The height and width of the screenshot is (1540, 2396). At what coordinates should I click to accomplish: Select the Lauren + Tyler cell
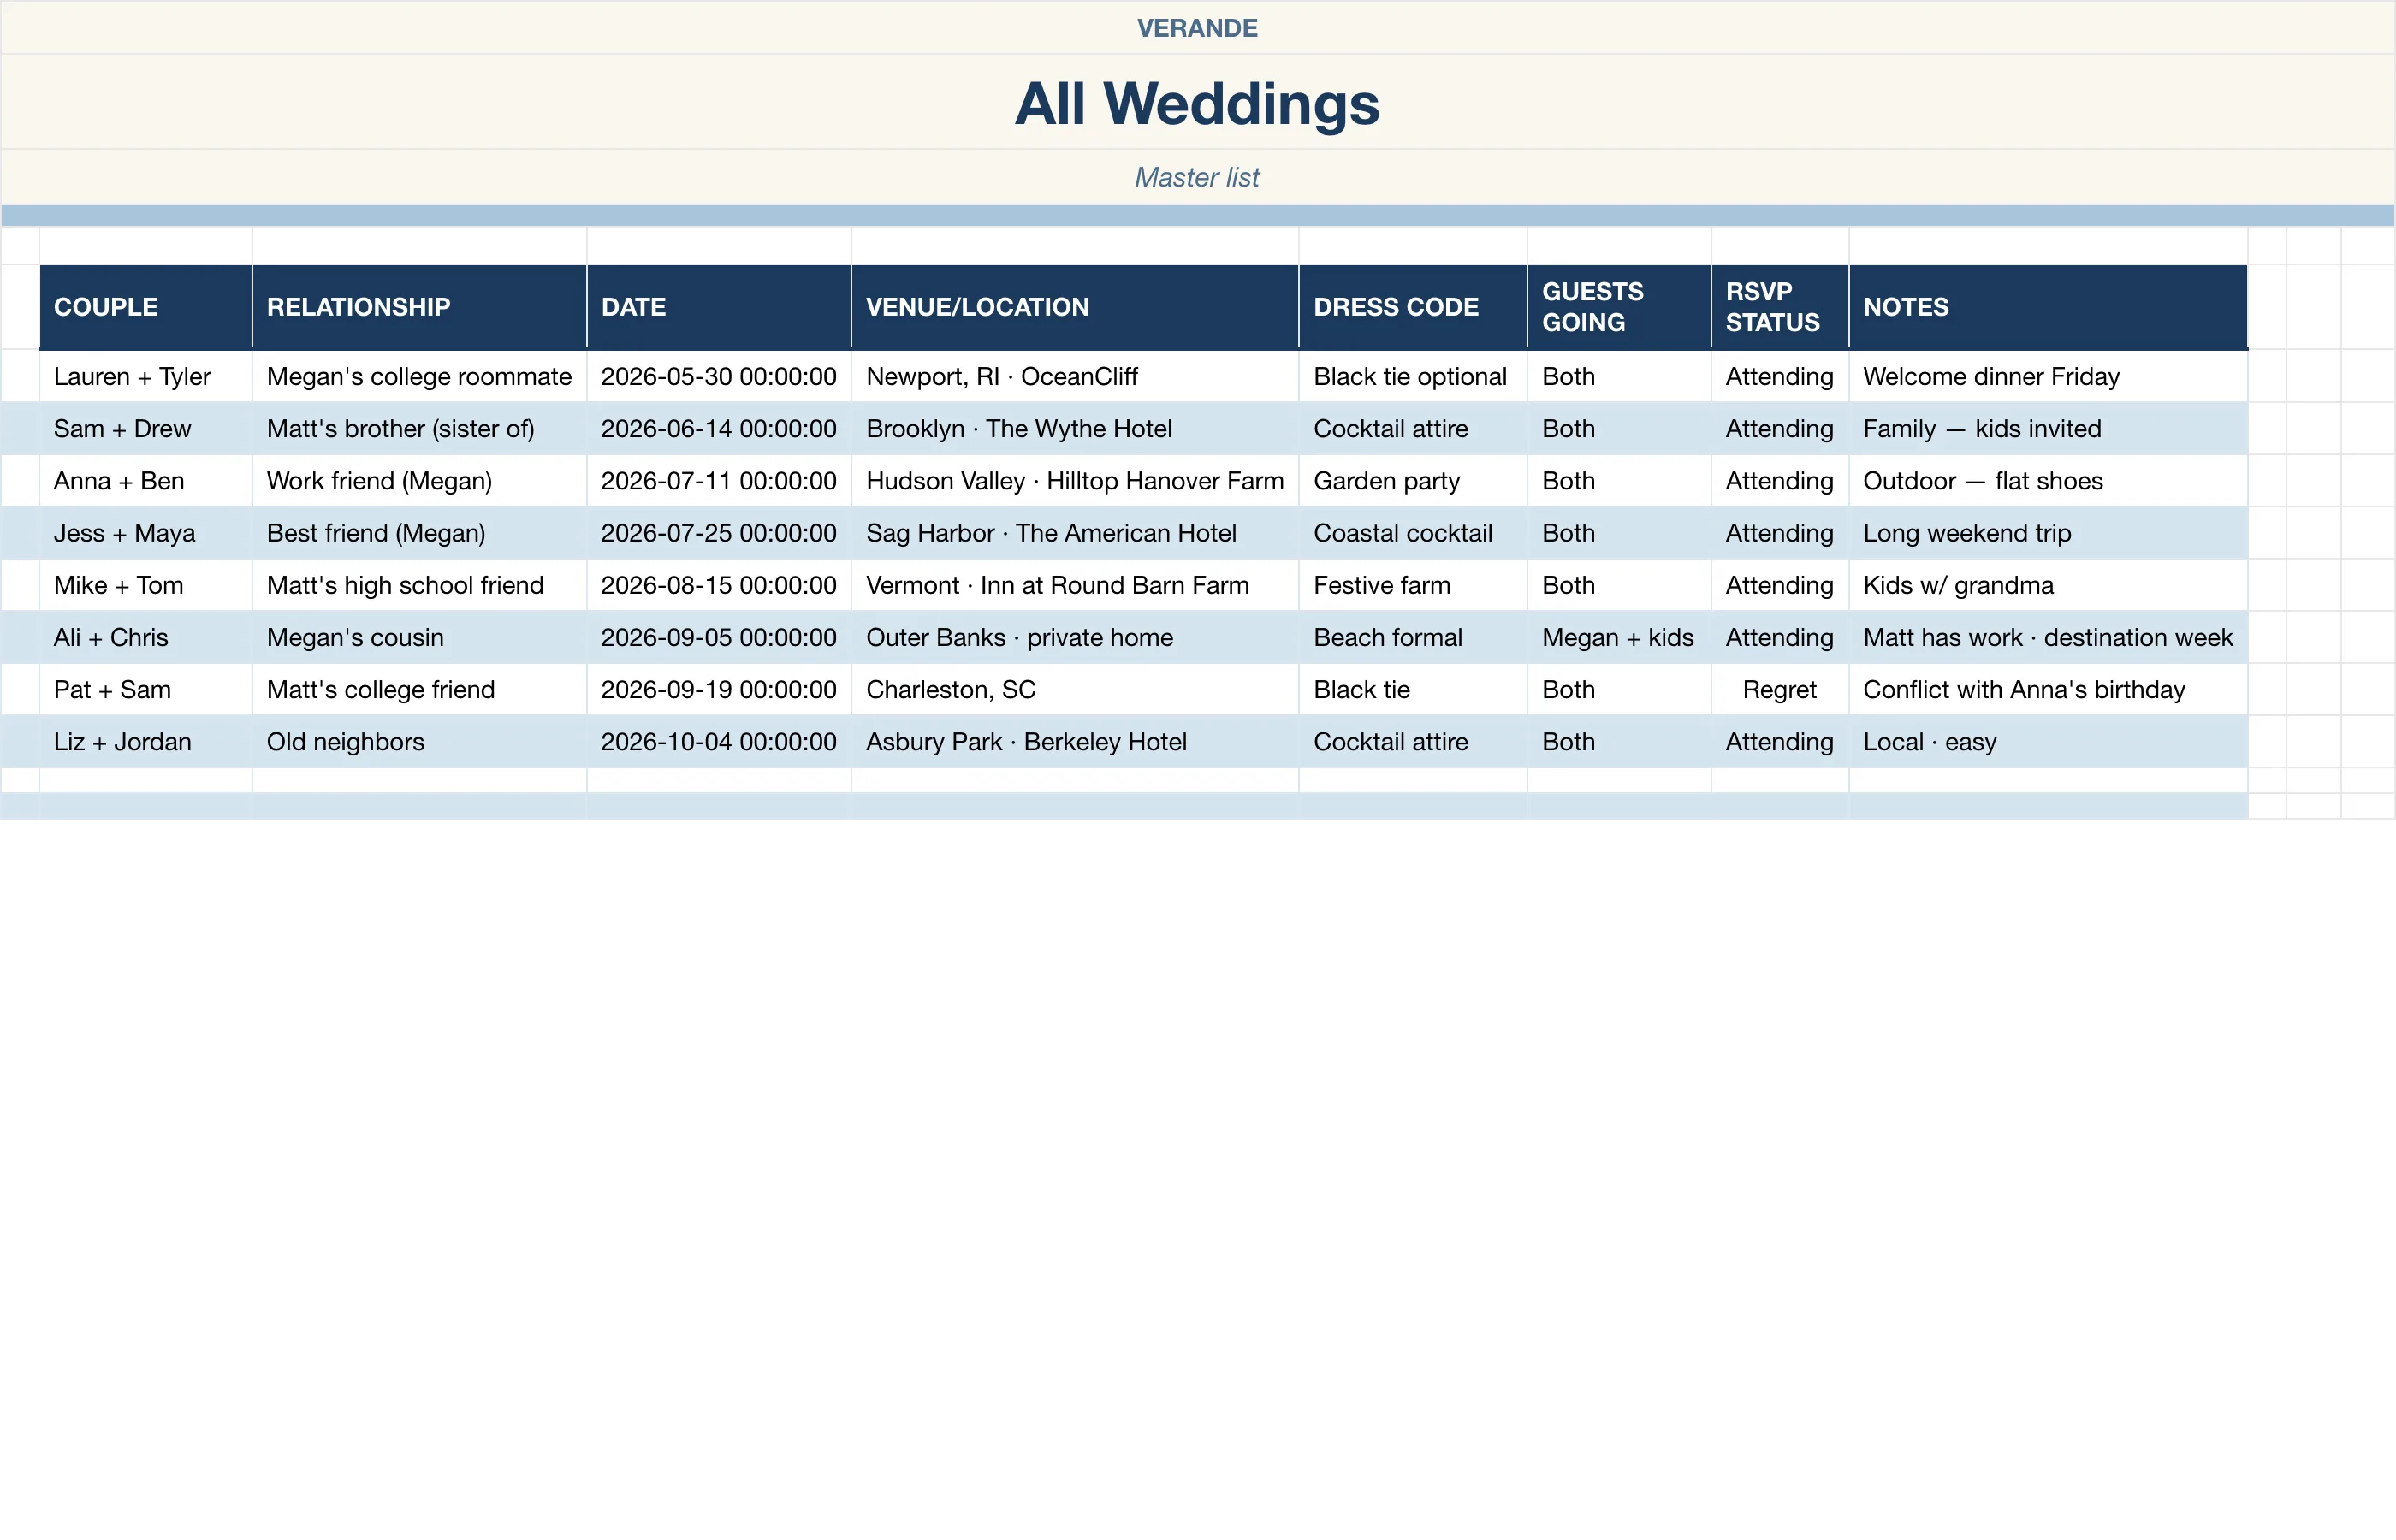click(146, 376)
